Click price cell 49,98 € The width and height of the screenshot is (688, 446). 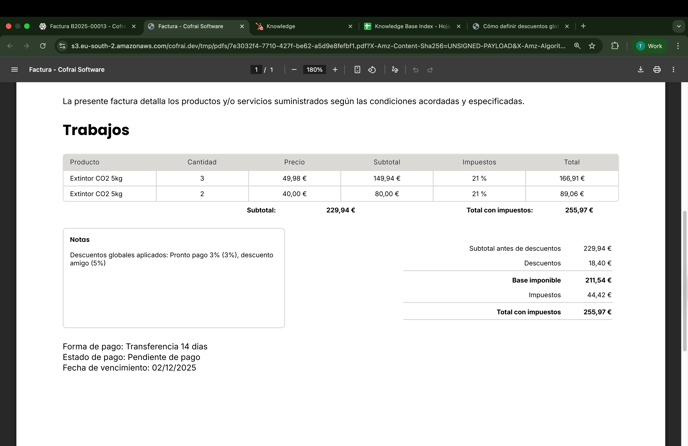pyautogui.click(x=294, y=178)
